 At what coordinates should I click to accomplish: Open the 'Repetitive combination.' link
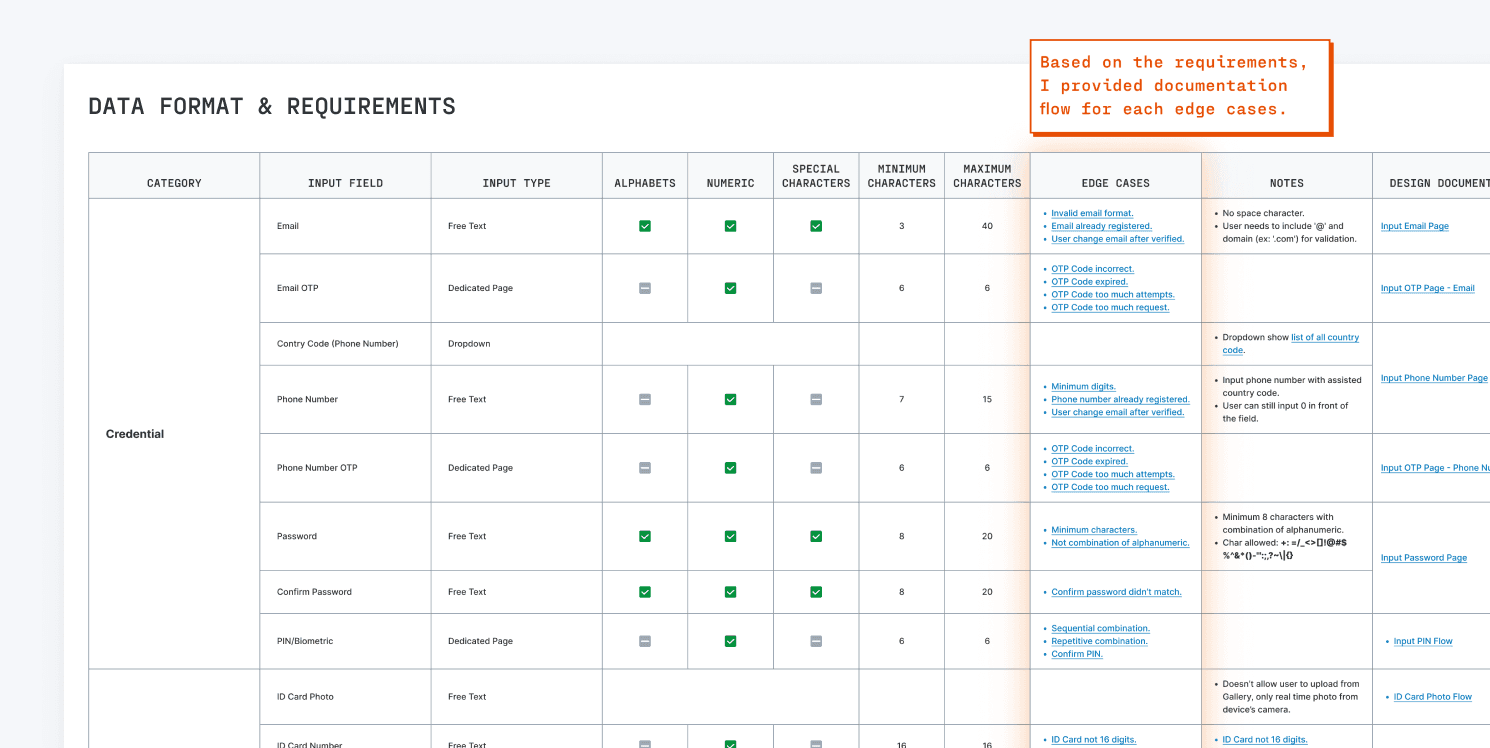pos(1099,642)
